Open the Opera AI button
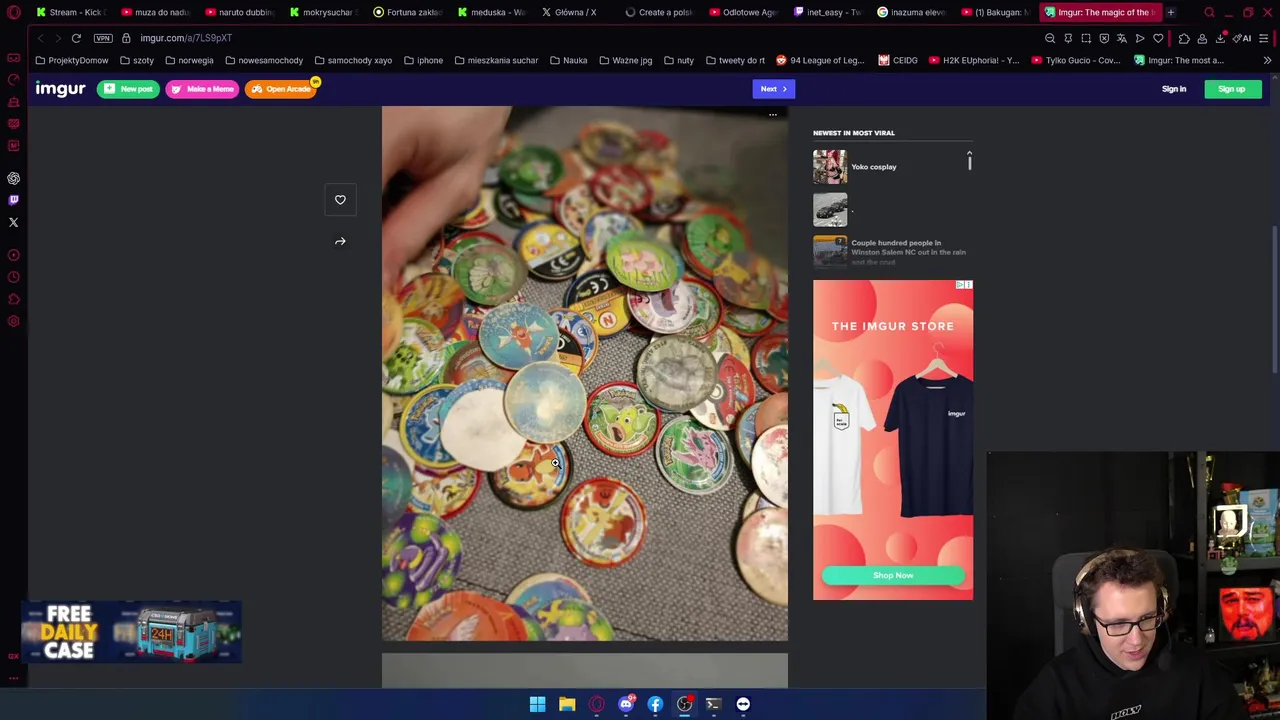The height and width of the screenshot is (720, 1280). pyautogui.click(x=1243, y=38)
